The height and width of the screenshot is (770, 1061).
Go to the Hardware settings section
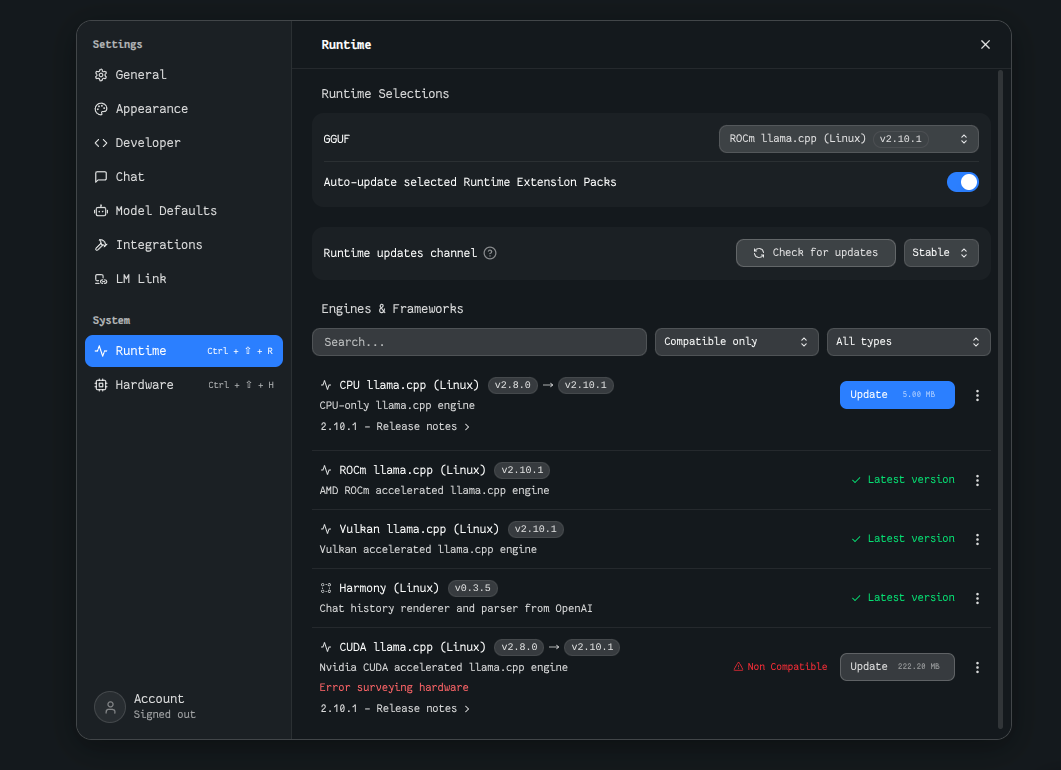tap(144, 385)
